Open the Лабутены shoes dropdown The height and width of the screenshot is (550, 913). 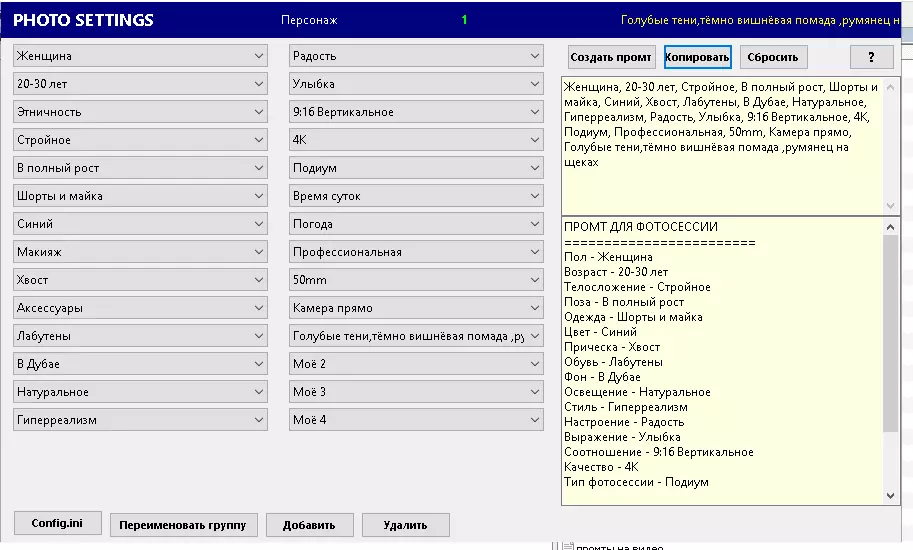click(140, 336)
